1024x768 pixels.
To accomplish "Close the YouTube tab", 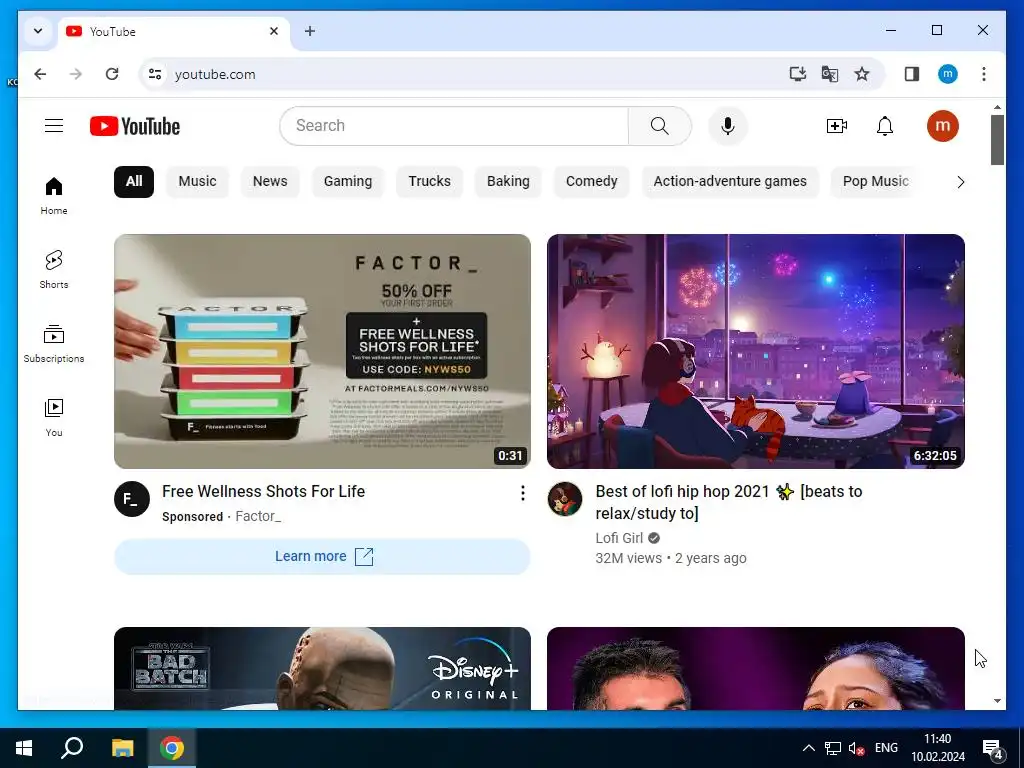I will [274, 31].
